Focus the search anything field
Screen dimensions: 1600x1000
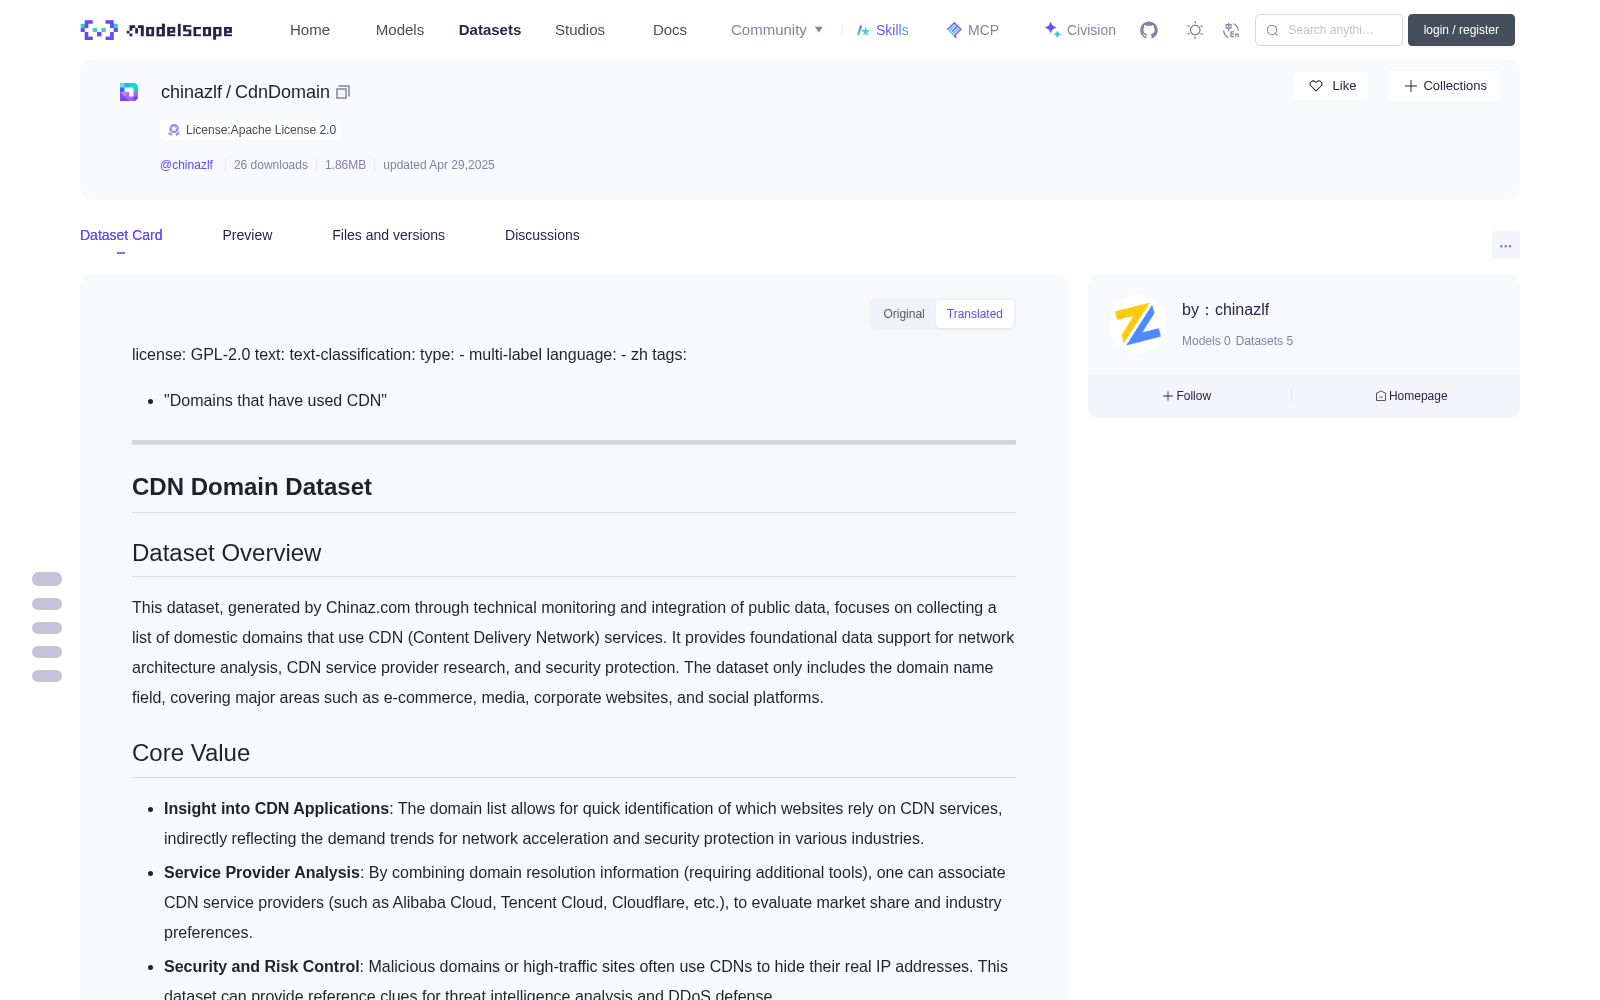point(1329,30)
